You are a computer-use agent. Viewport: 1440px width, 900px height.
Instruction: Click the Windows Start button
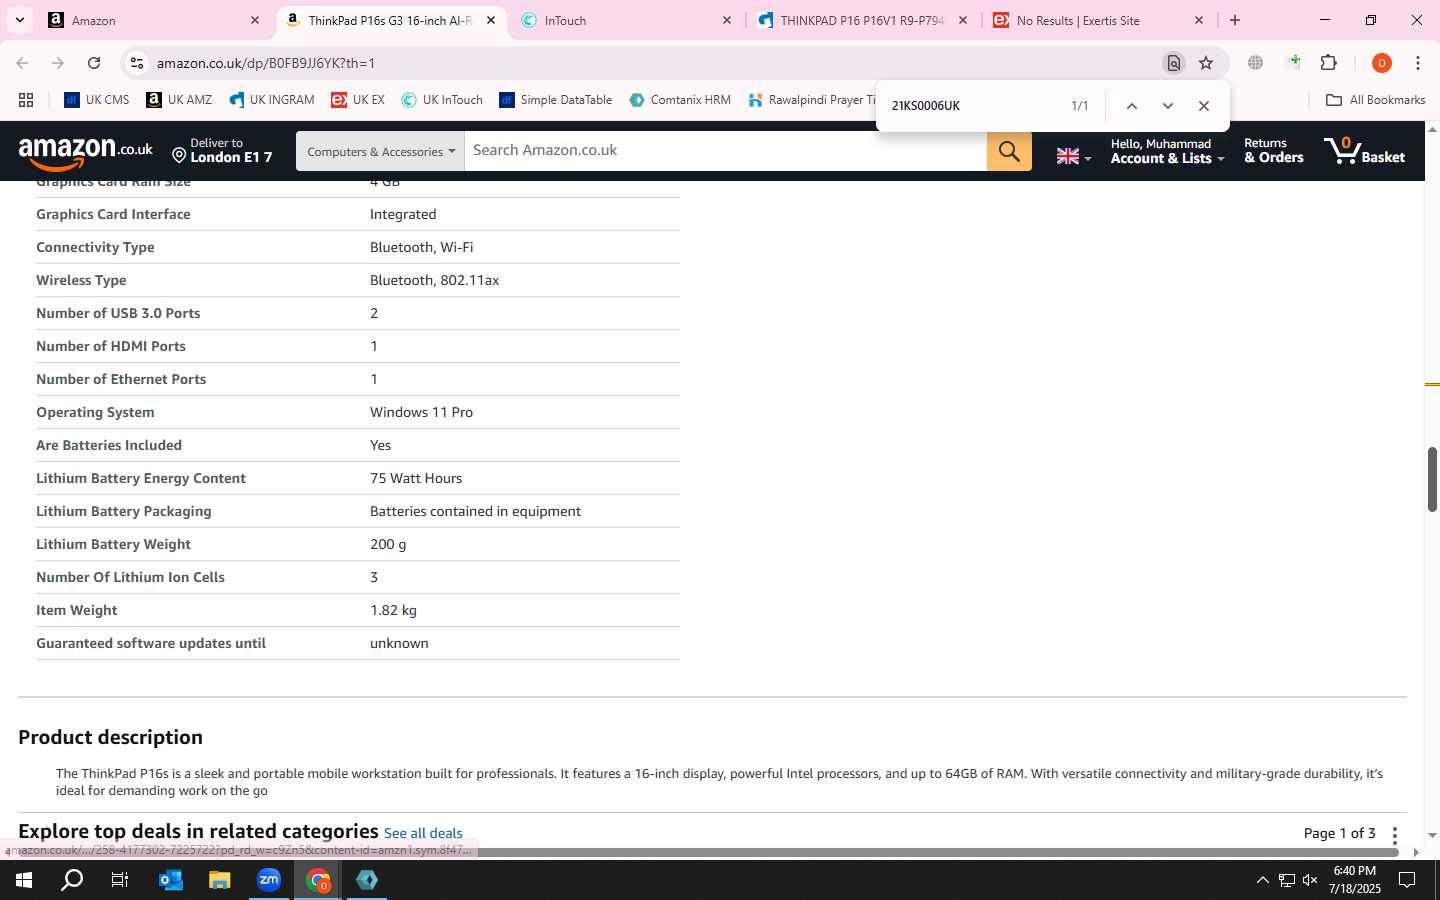[x=24, y=880]
